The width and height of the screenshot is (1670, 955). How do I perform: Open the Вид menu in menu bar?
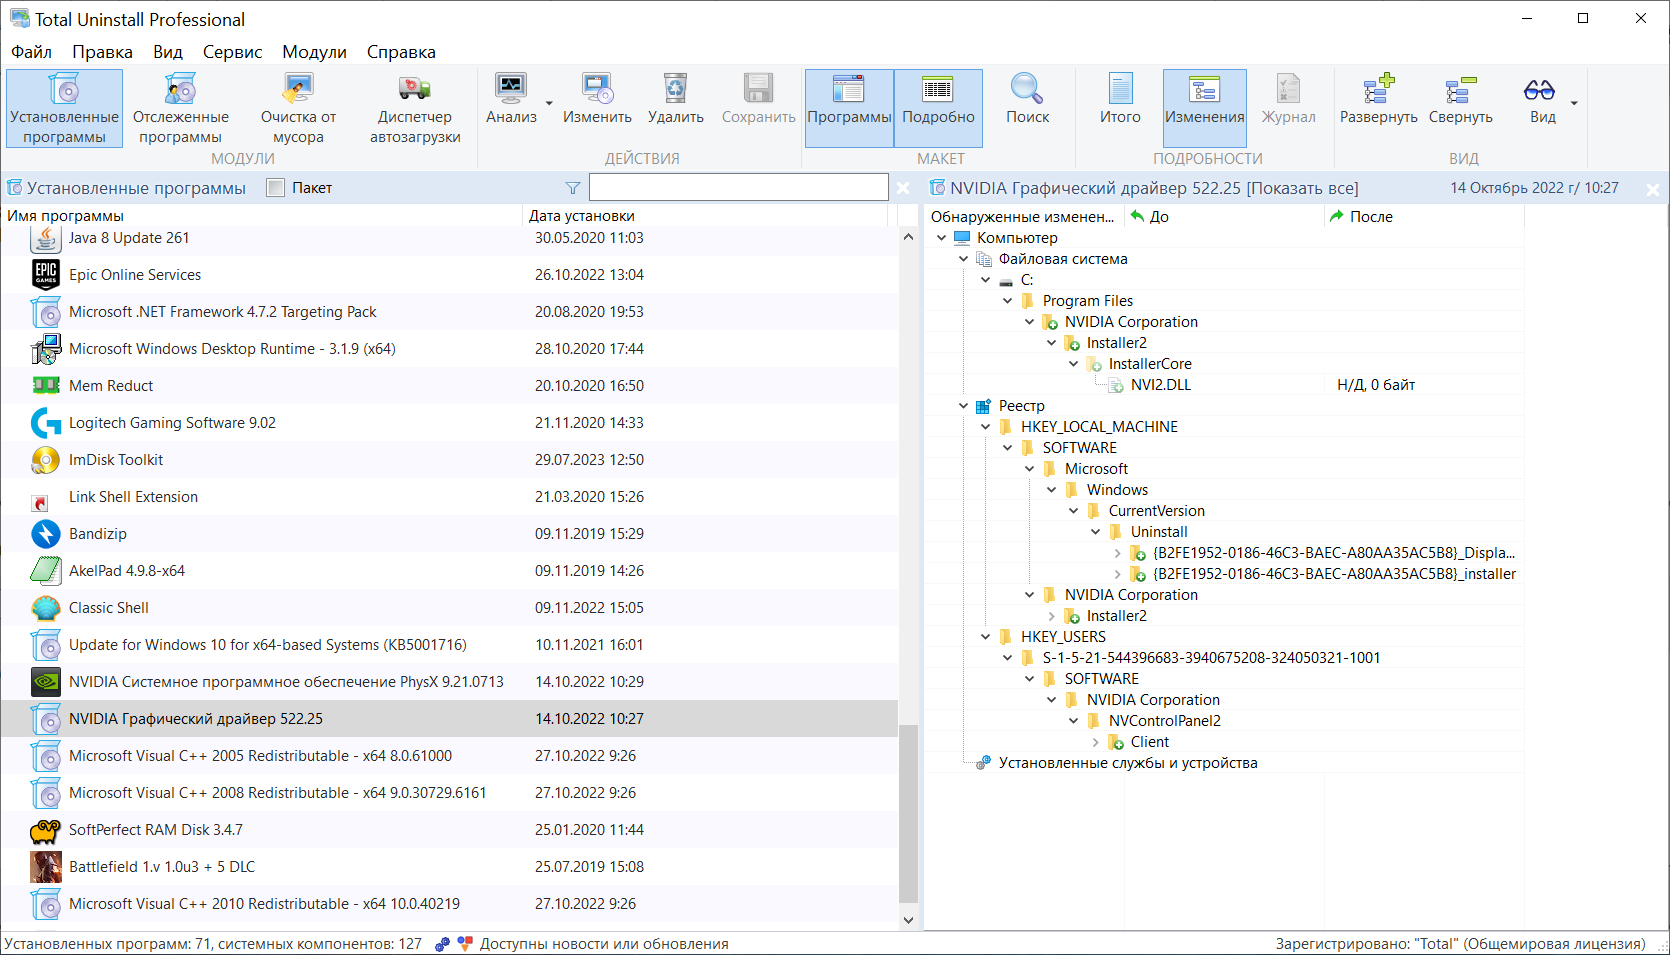tap(168, 52)
